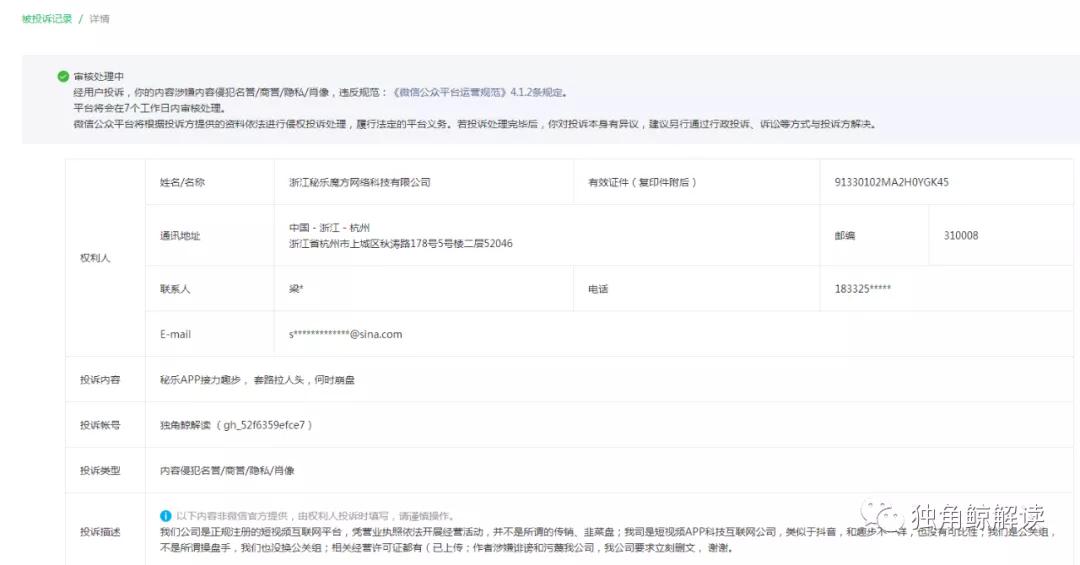Click the 投诉描述 label cell
Viewport: 1080px width, 565px height.
[105, 529]
